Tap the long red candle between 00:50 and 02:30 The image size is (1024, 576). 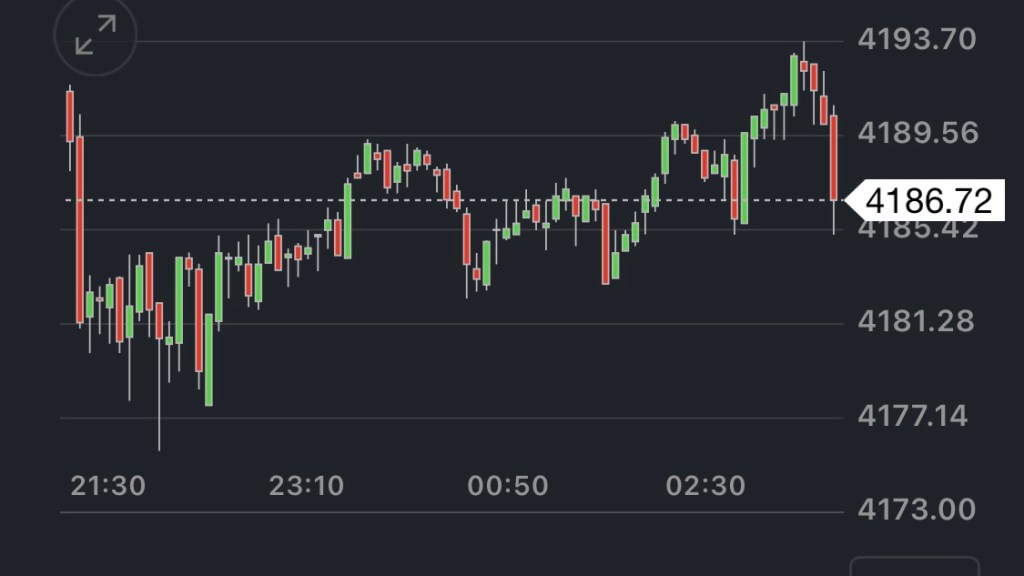coord(606,244)
